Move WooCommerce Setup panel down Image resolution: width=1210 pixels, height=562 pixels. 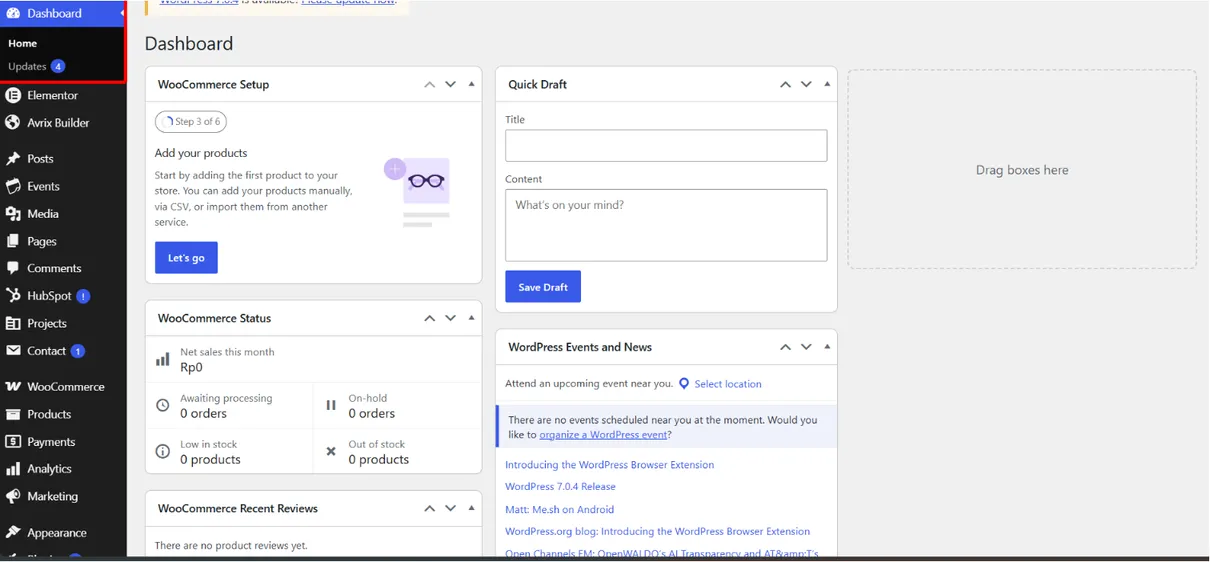tap(451, 84)
